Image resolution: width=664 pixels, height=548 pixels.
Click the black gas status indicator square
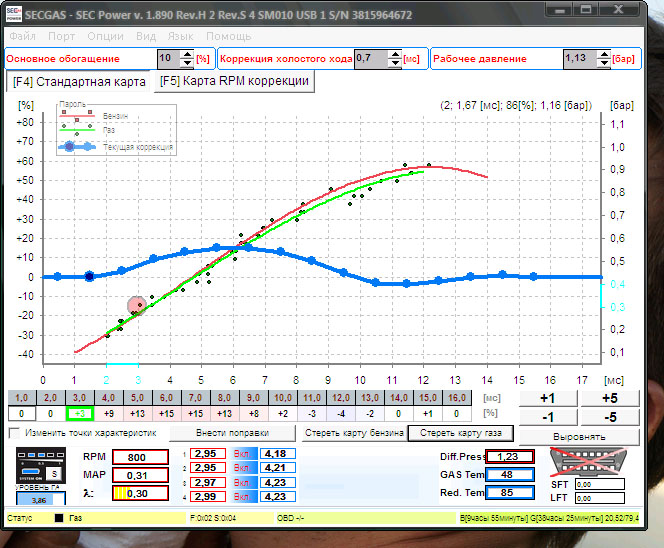point(58,519)
